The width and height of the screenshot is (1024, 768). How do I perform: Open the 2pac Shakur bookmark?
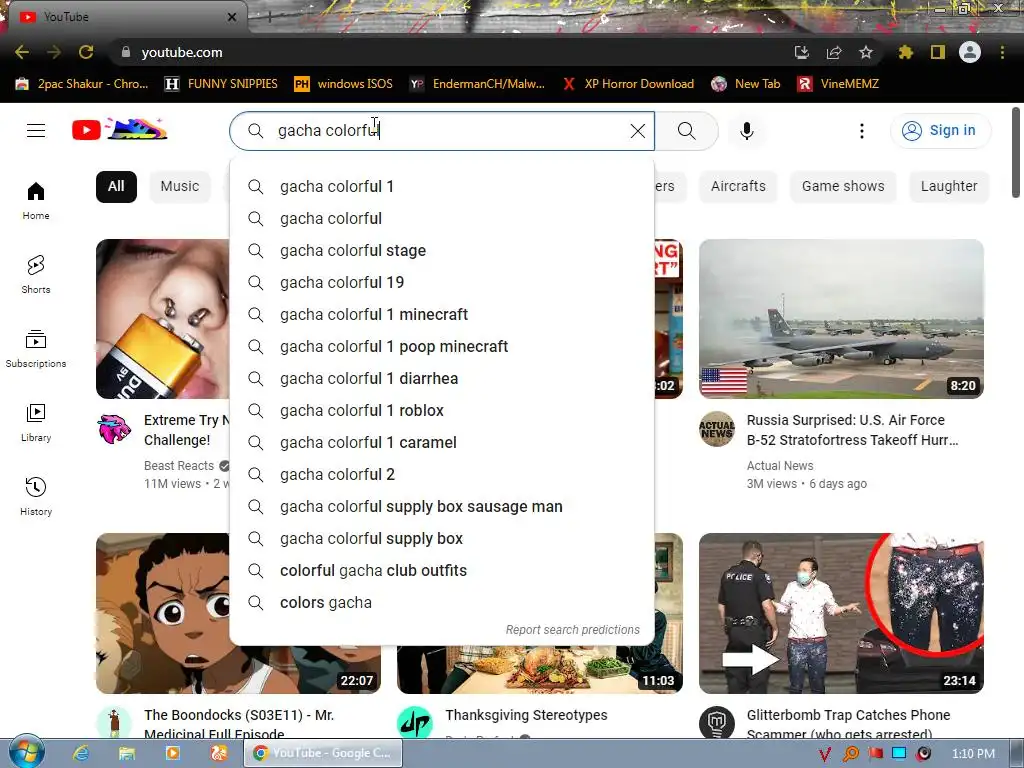82,84
